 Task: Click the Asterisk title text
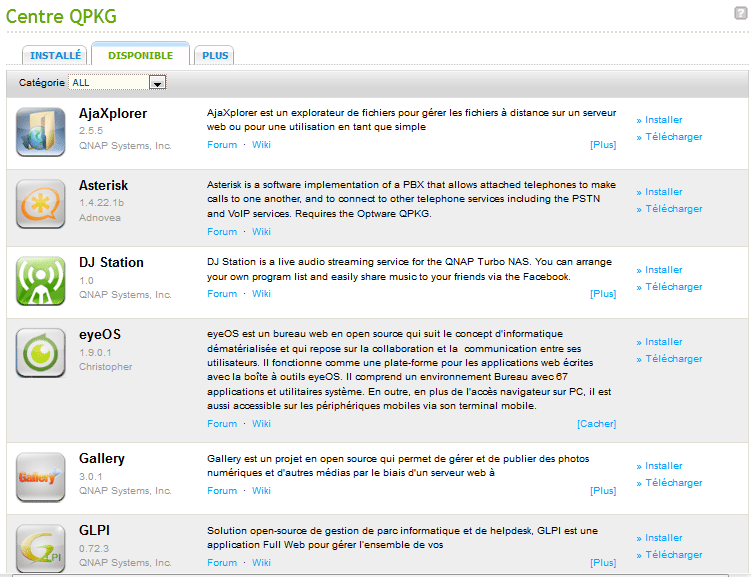[103, 185]
